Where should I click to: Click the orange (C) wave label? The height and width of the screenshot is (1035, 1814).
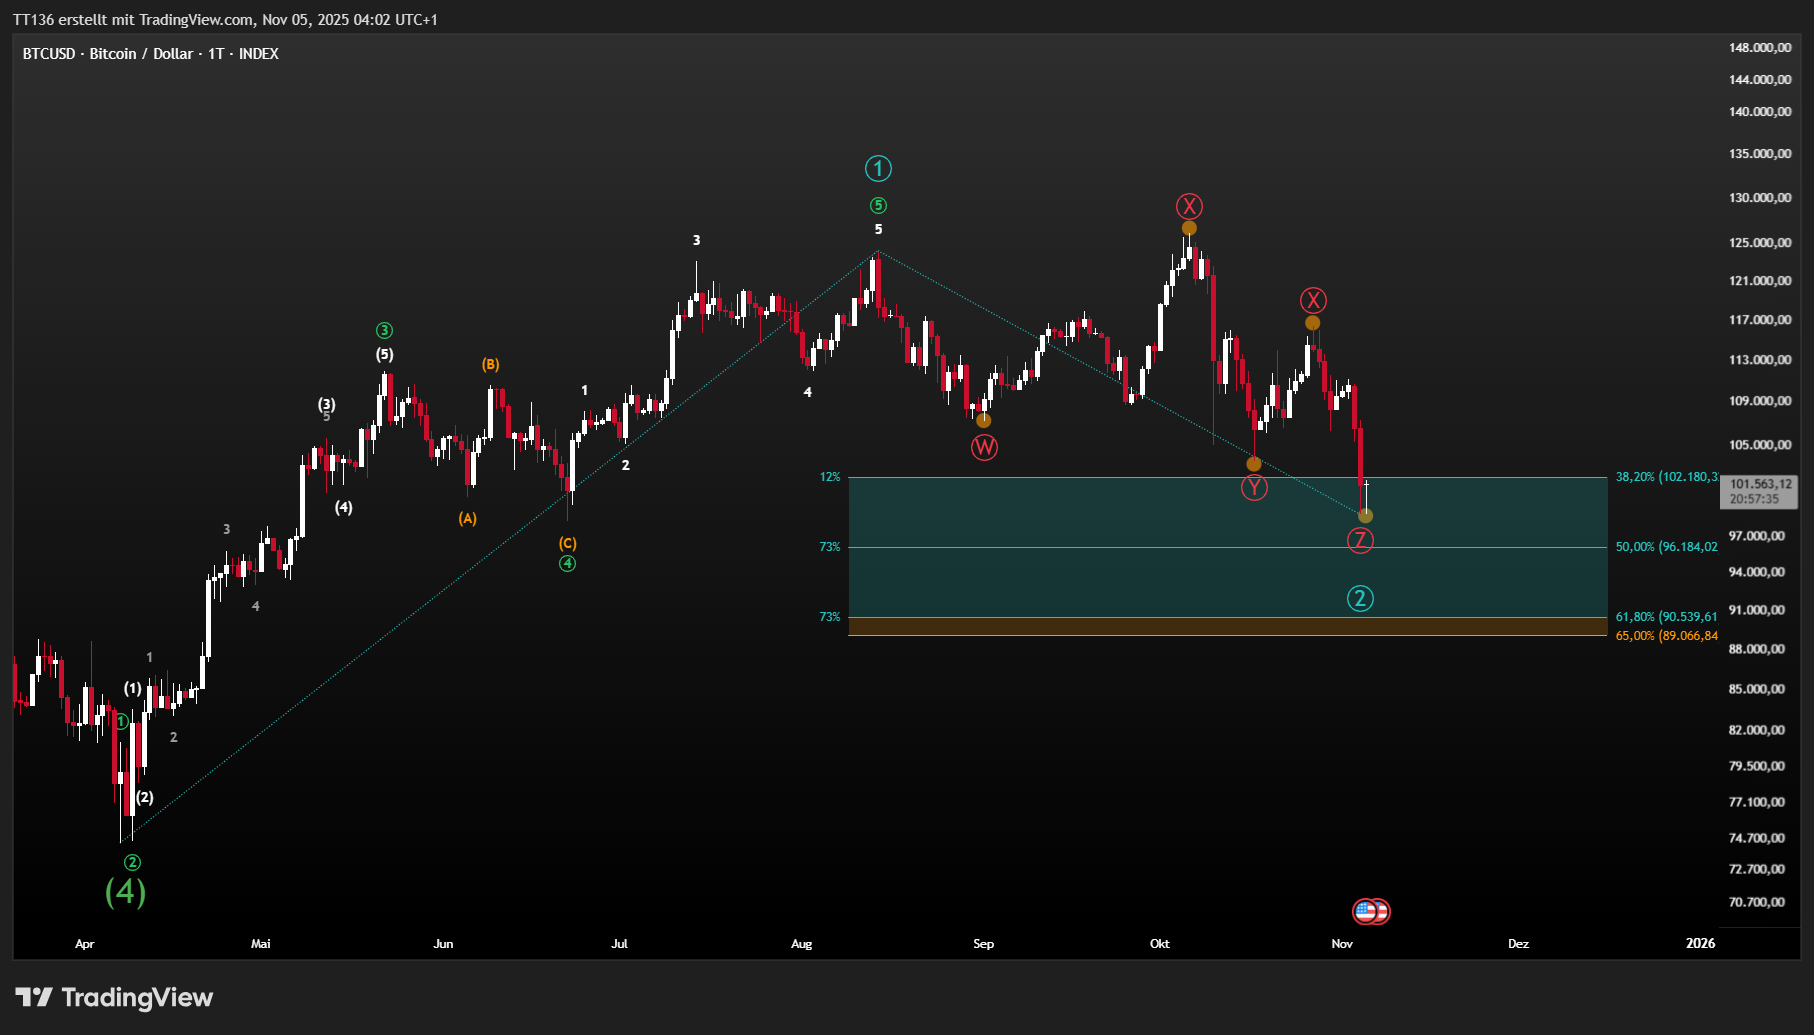(x=567, y=543)
